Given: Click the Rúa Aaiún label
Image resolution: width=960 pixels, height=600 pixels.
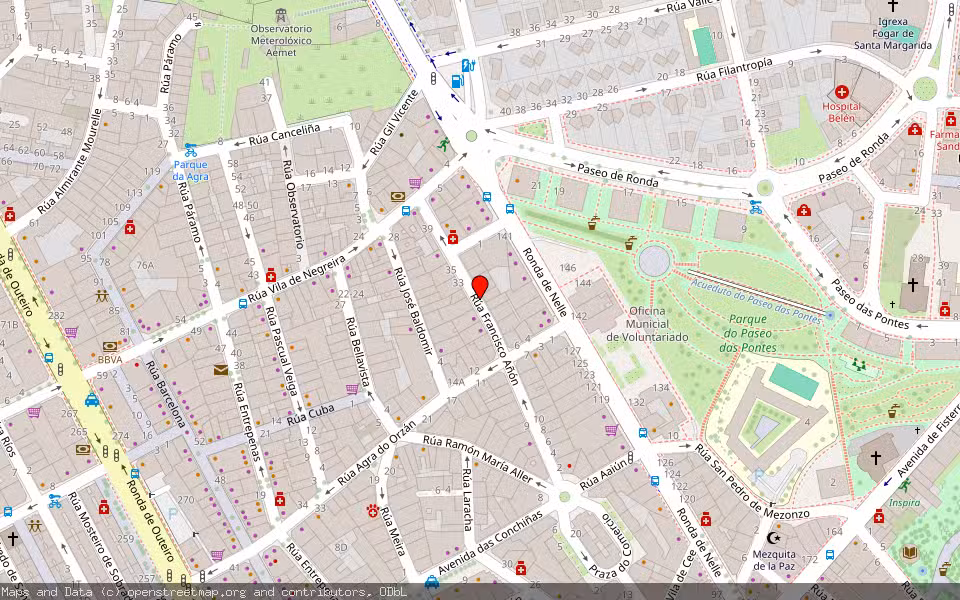Looking at the screenshot, I should (x=604, y=474).
